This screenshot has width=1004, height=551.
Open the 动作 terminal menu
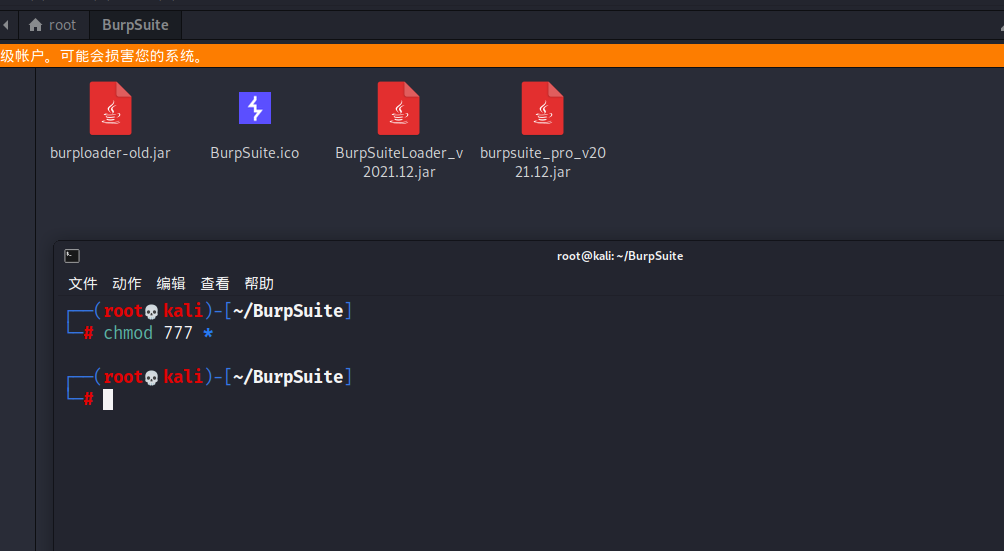tap(127, 284)
